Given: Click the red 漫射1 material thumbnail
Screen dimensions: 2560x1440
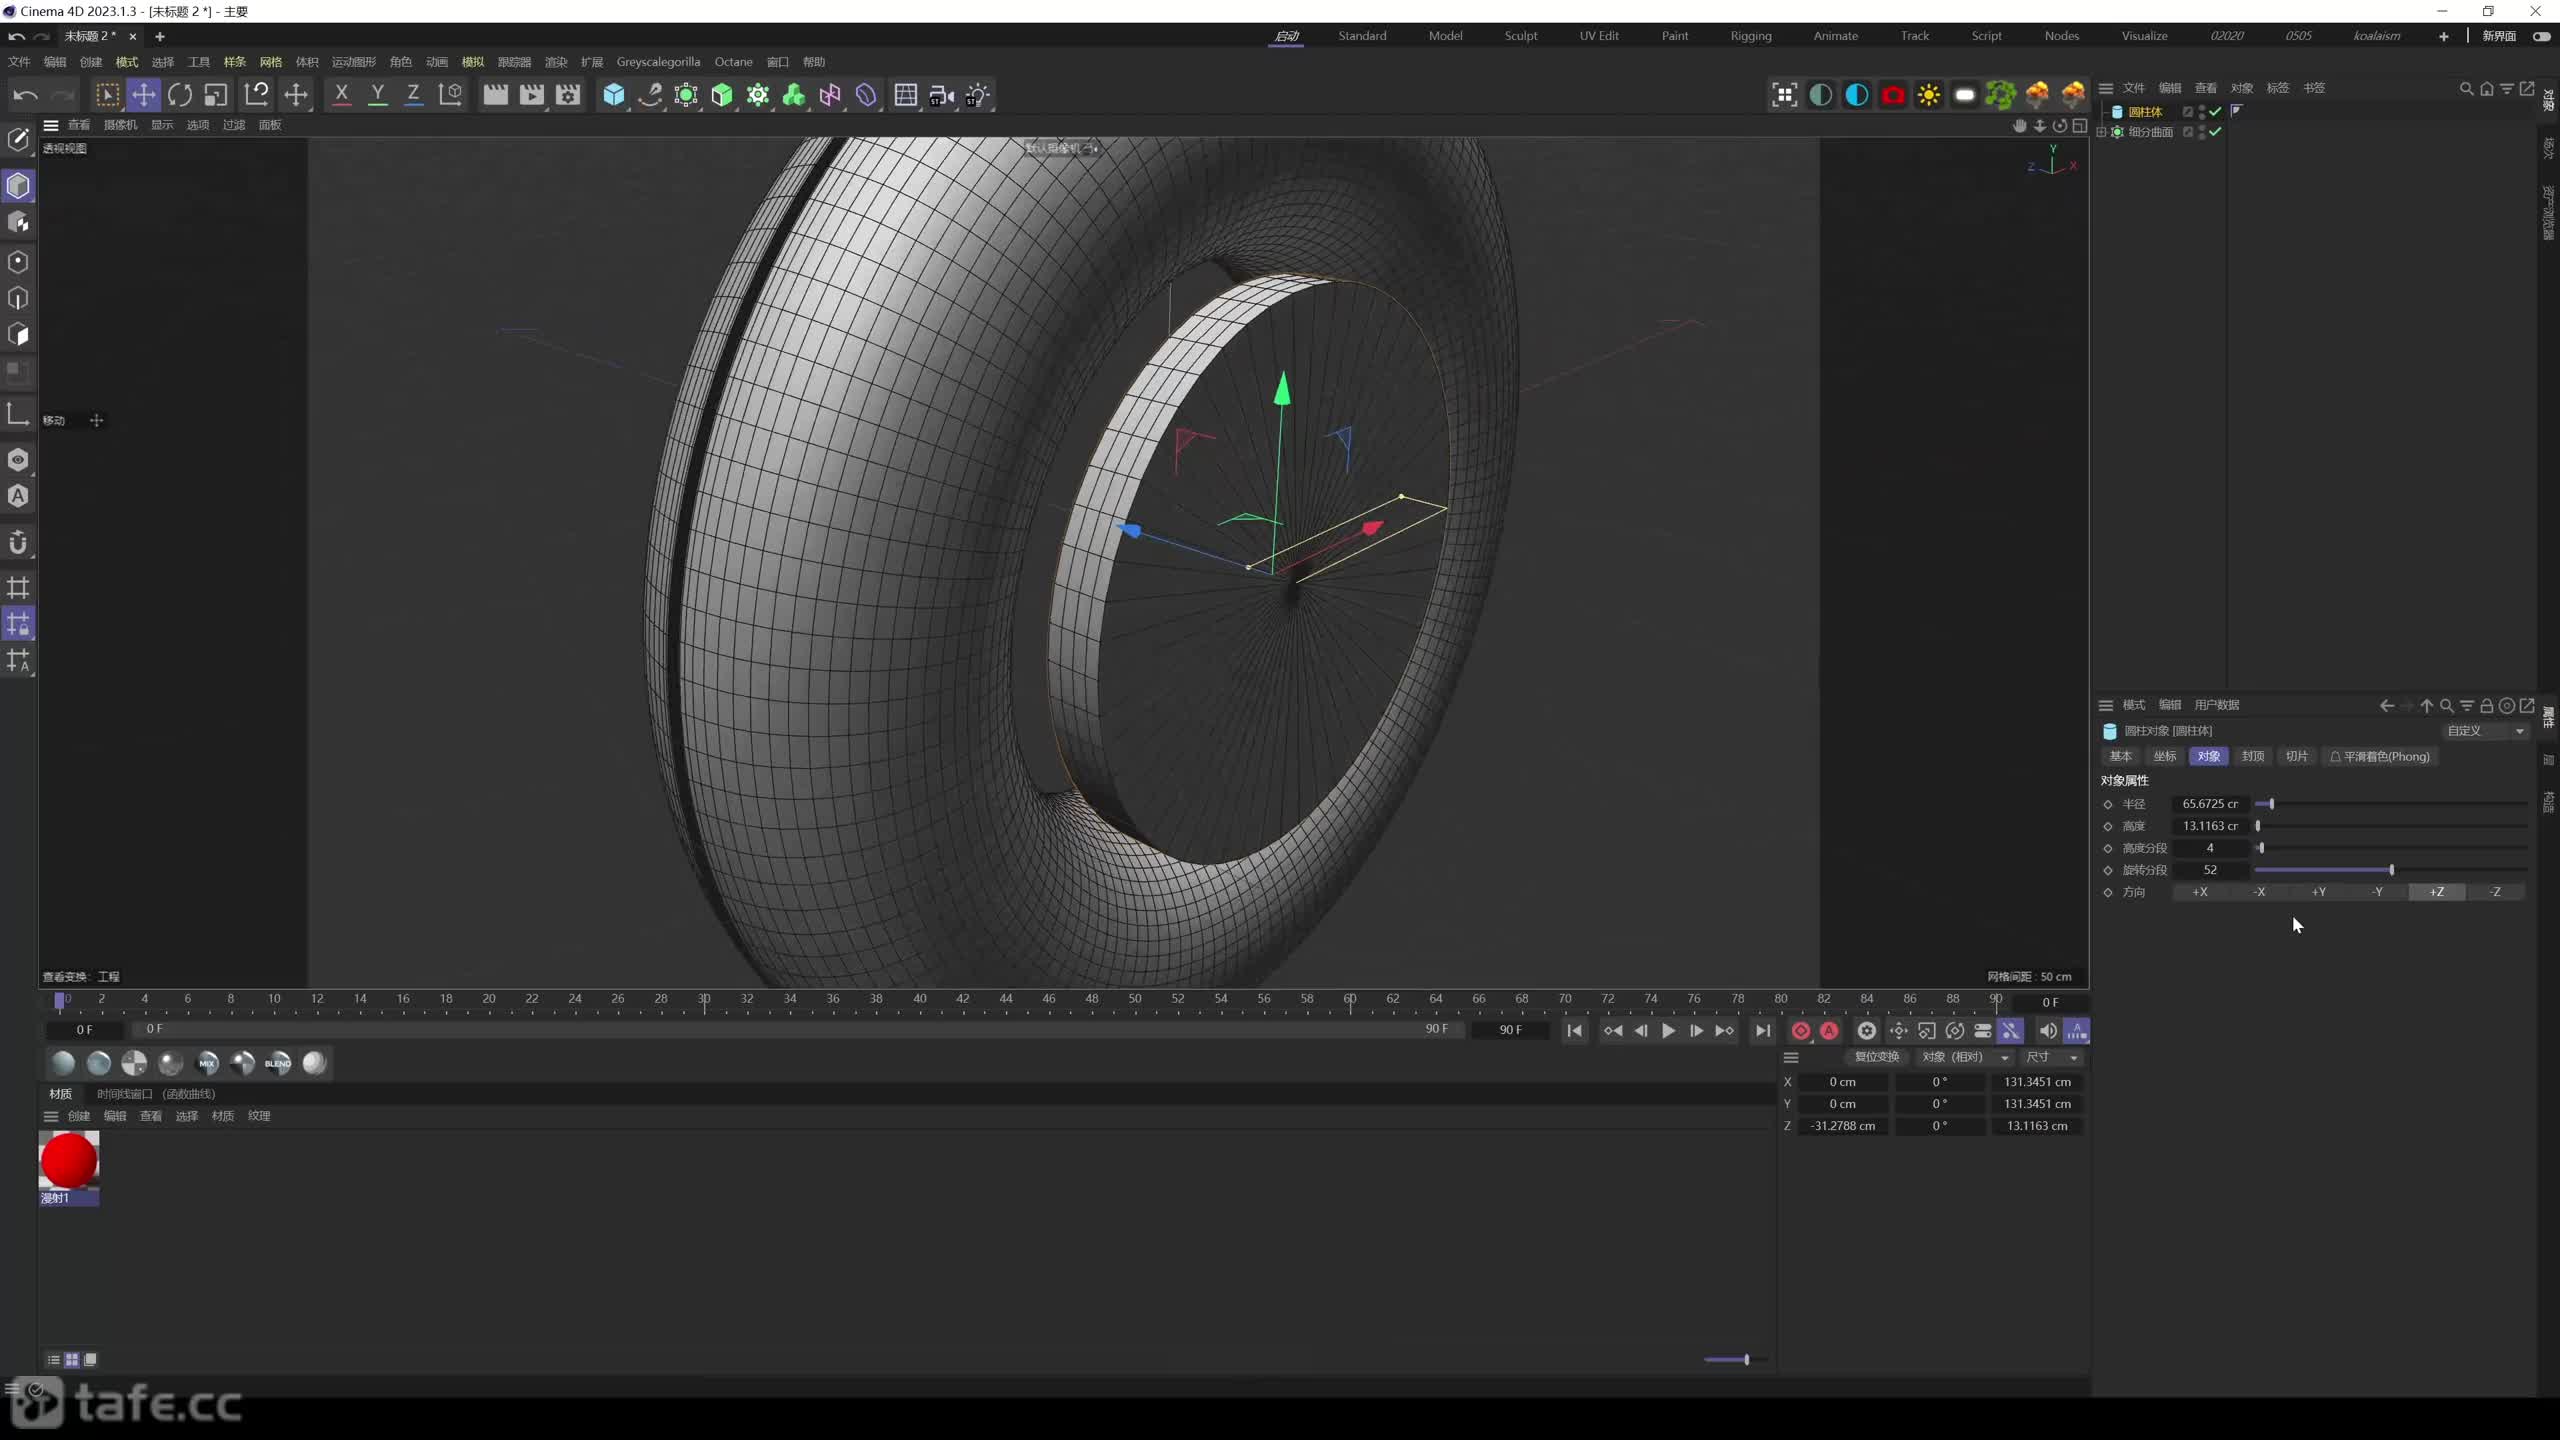Looking at the screenshot, I should pyautogui.click(x=69, y=1161).
